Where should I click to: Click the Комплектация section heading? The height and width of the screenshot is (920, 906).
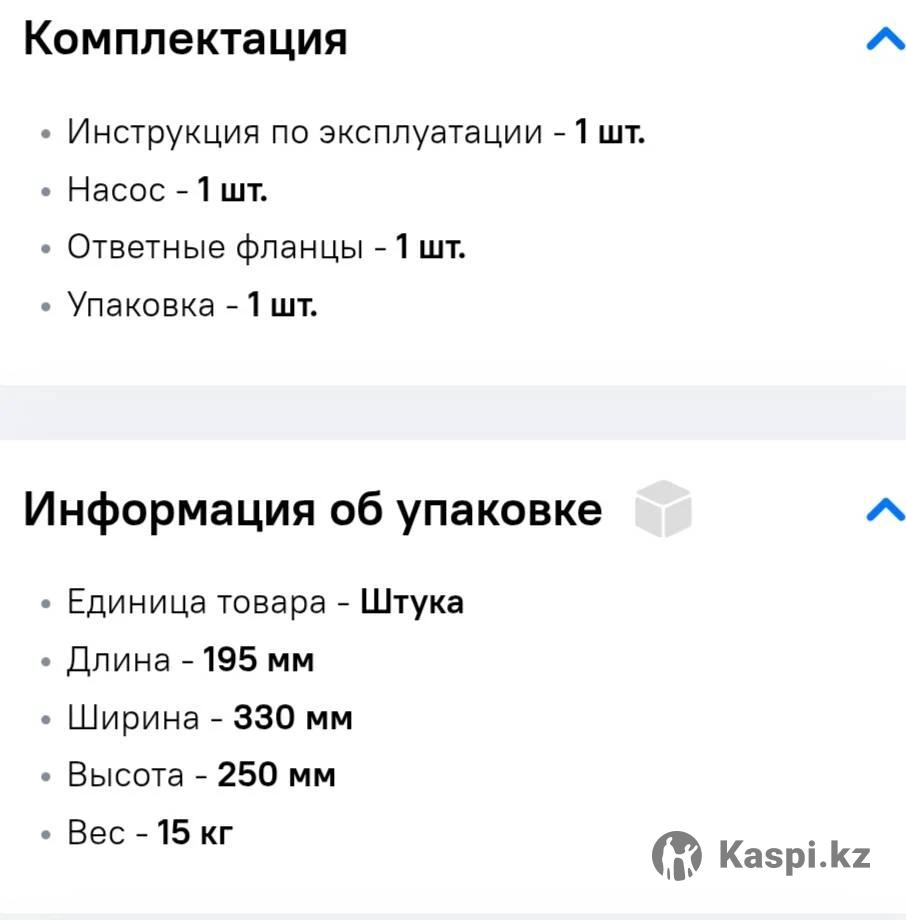(x=185, y=40)
